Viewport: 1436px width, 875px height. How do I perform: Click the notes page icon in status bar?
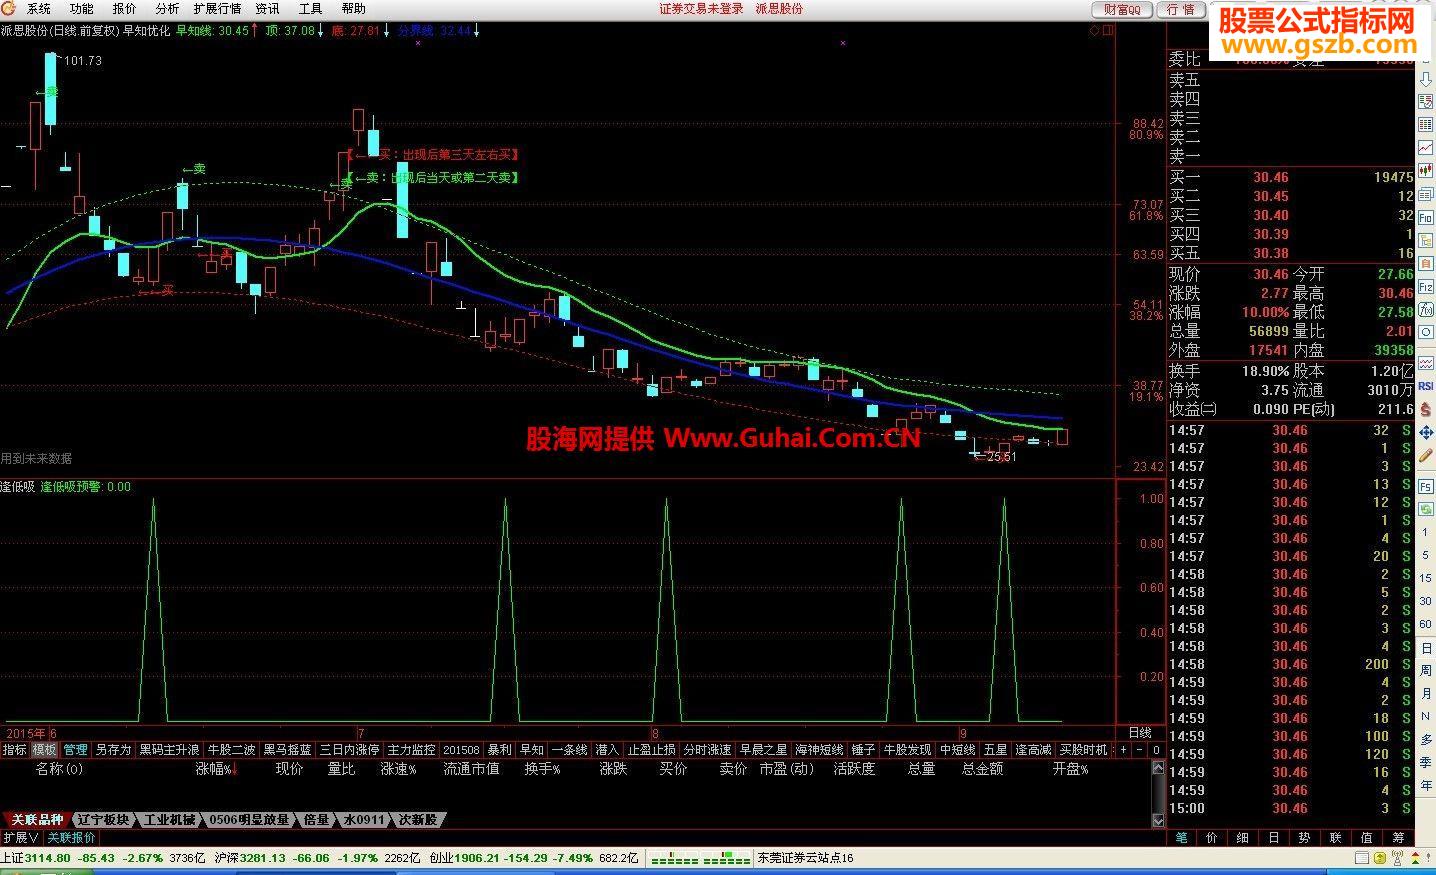[x=1362, y=858]
